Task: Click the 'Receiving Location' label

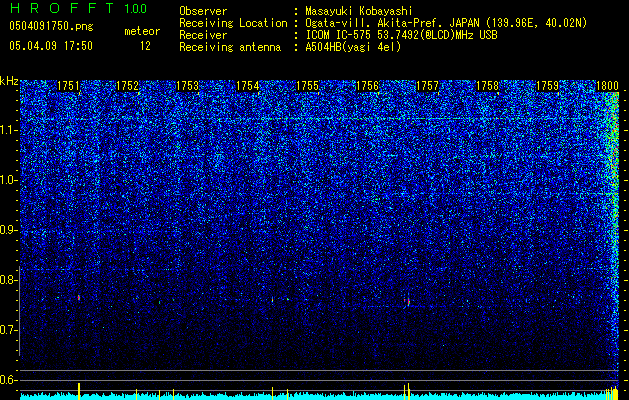Action: click(233, 23)
